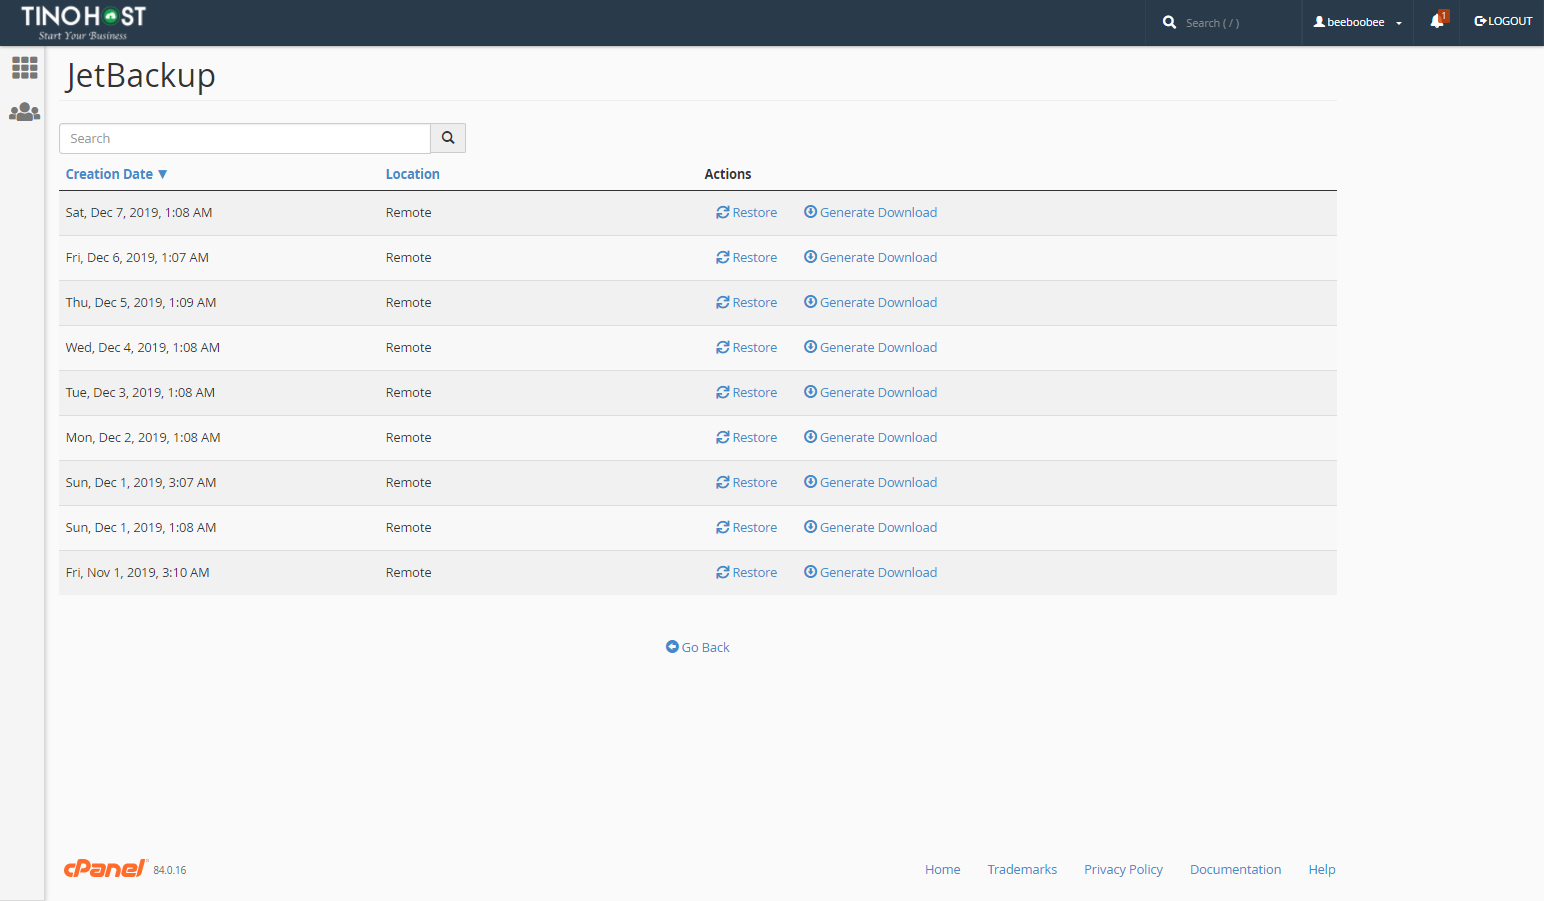Log out via LOGOUT link
This screenshot has width=1544, height=901.
click(1503, 21)
